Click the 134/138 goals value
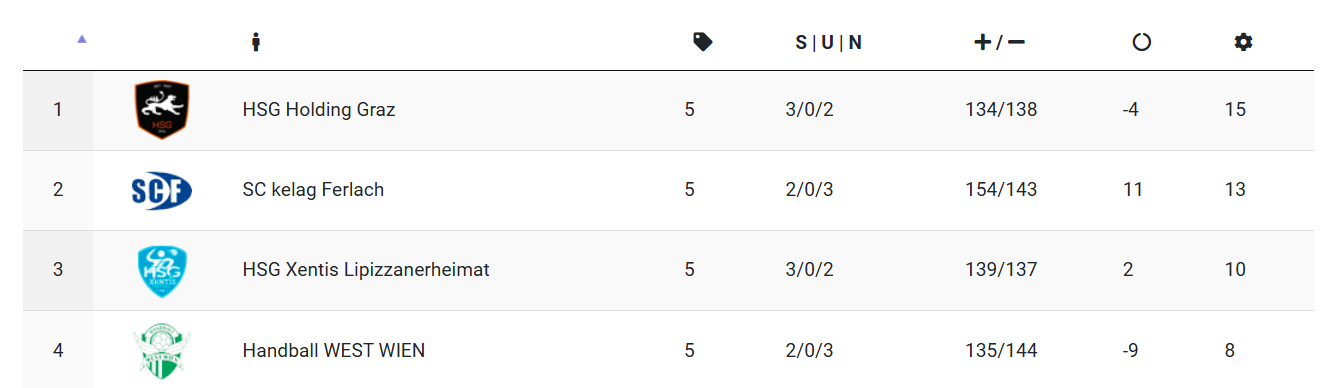The width and height of the screenshot is (1327, 388). (1001, 110)
